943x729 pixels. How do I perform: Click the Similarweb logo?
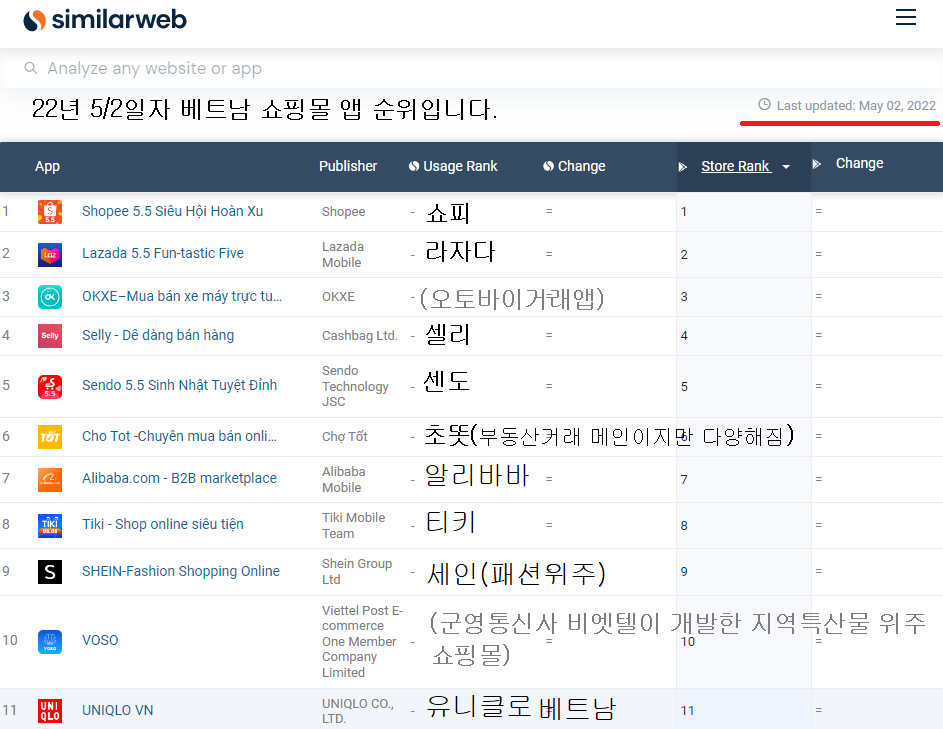(x=104, y=18)
